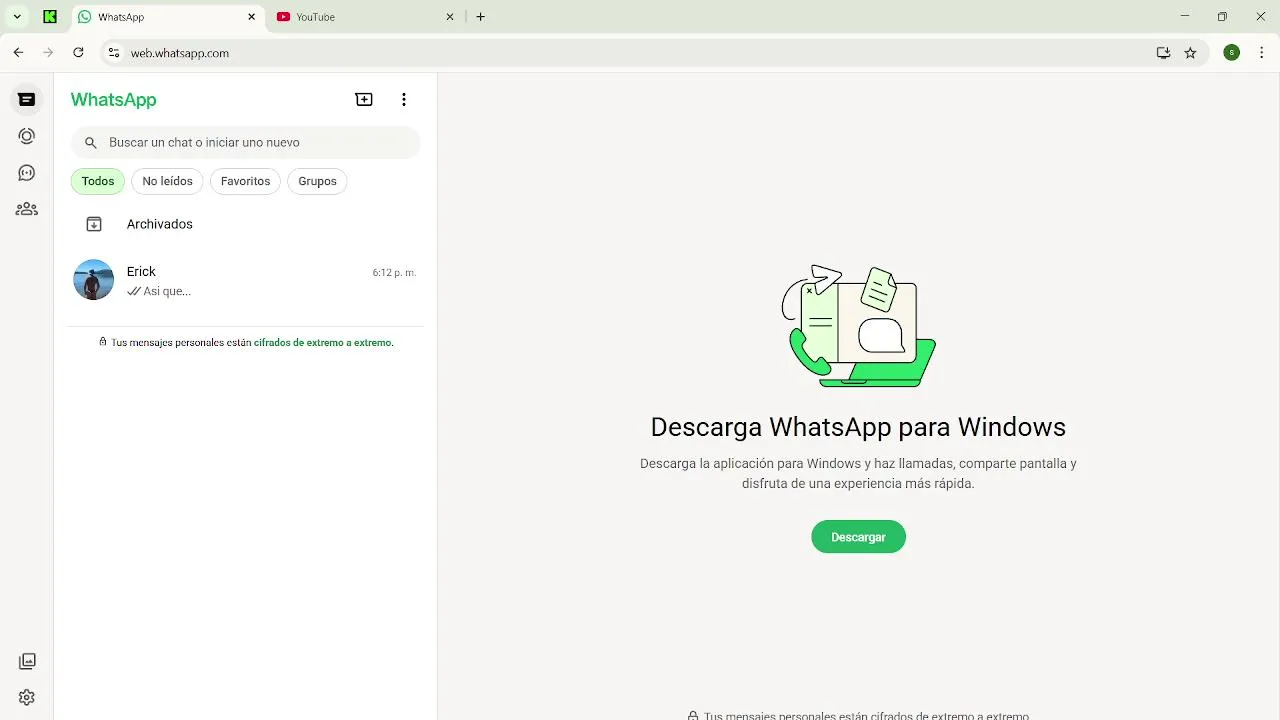The height and width of the screenshot is (720, 1280).
Task: Open the WhatsApp three-dot menu
Action: pos(404,99)
